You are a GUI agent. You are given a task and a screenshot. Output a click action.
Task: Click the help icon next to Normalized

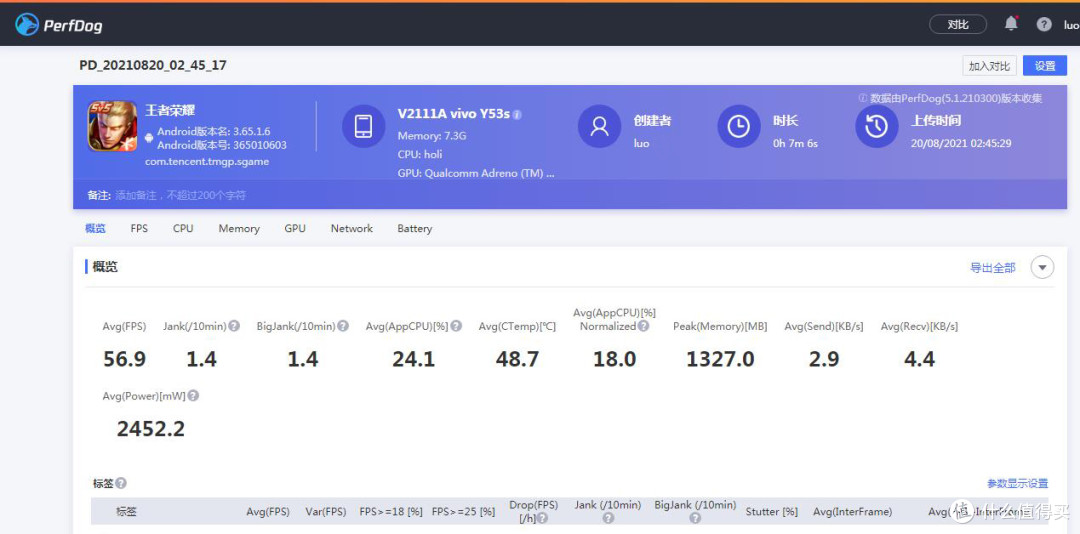(643, 326)
